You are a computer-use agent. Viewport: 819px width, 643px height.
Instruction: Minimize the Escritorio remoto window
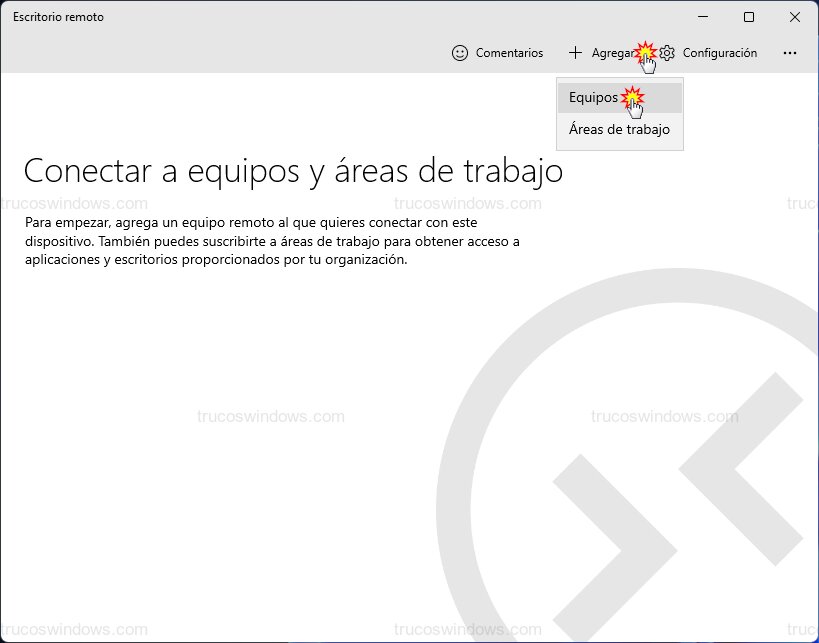[x=702, y=17]
